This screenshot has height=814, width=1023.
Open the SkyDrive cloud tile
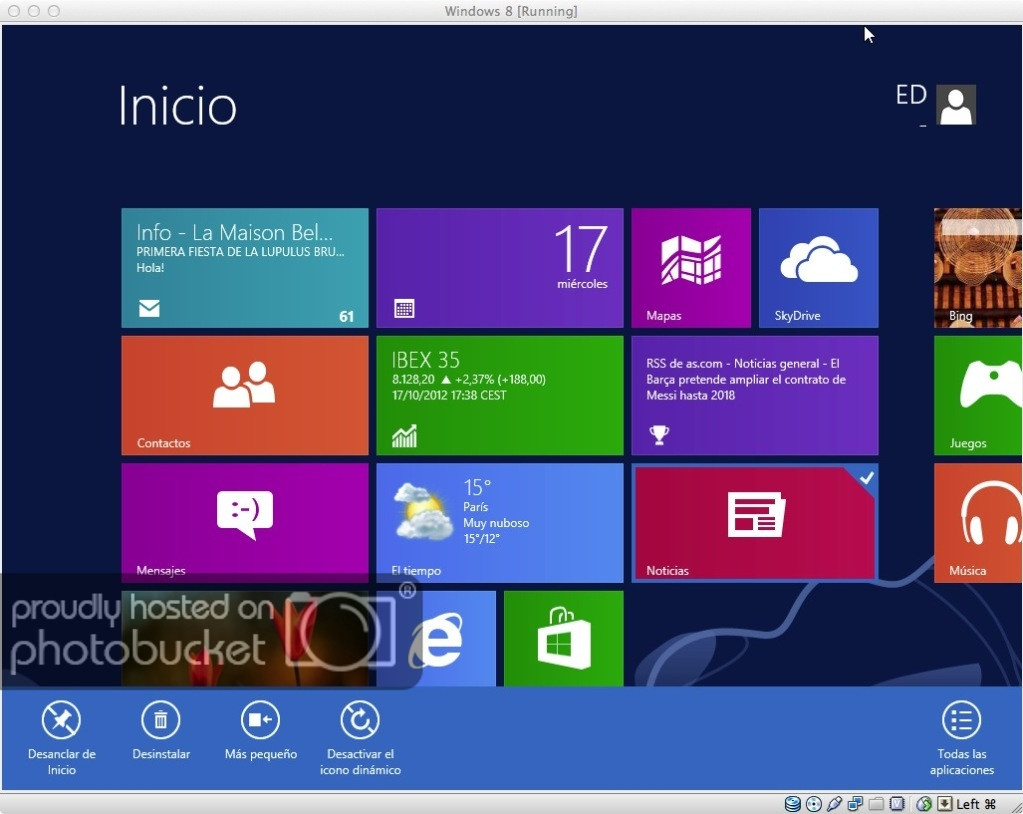pos(818,267)
